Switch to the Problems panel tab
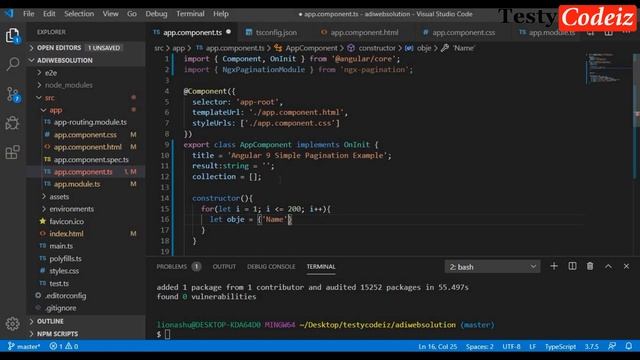Screen dimensions: 640x360 tap(178, 267)
